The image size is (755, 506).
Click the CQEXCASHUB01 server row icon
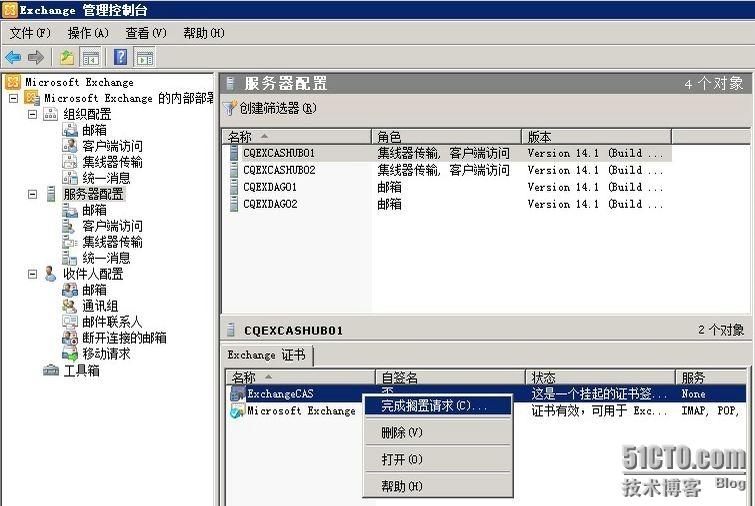coord(234,153)
